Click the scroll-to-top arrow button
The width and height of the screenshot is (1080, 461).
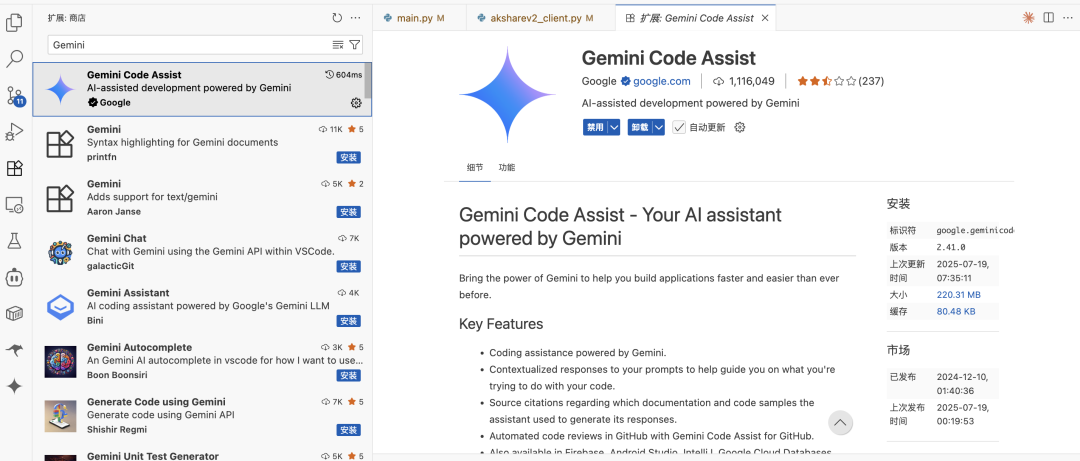841,423
